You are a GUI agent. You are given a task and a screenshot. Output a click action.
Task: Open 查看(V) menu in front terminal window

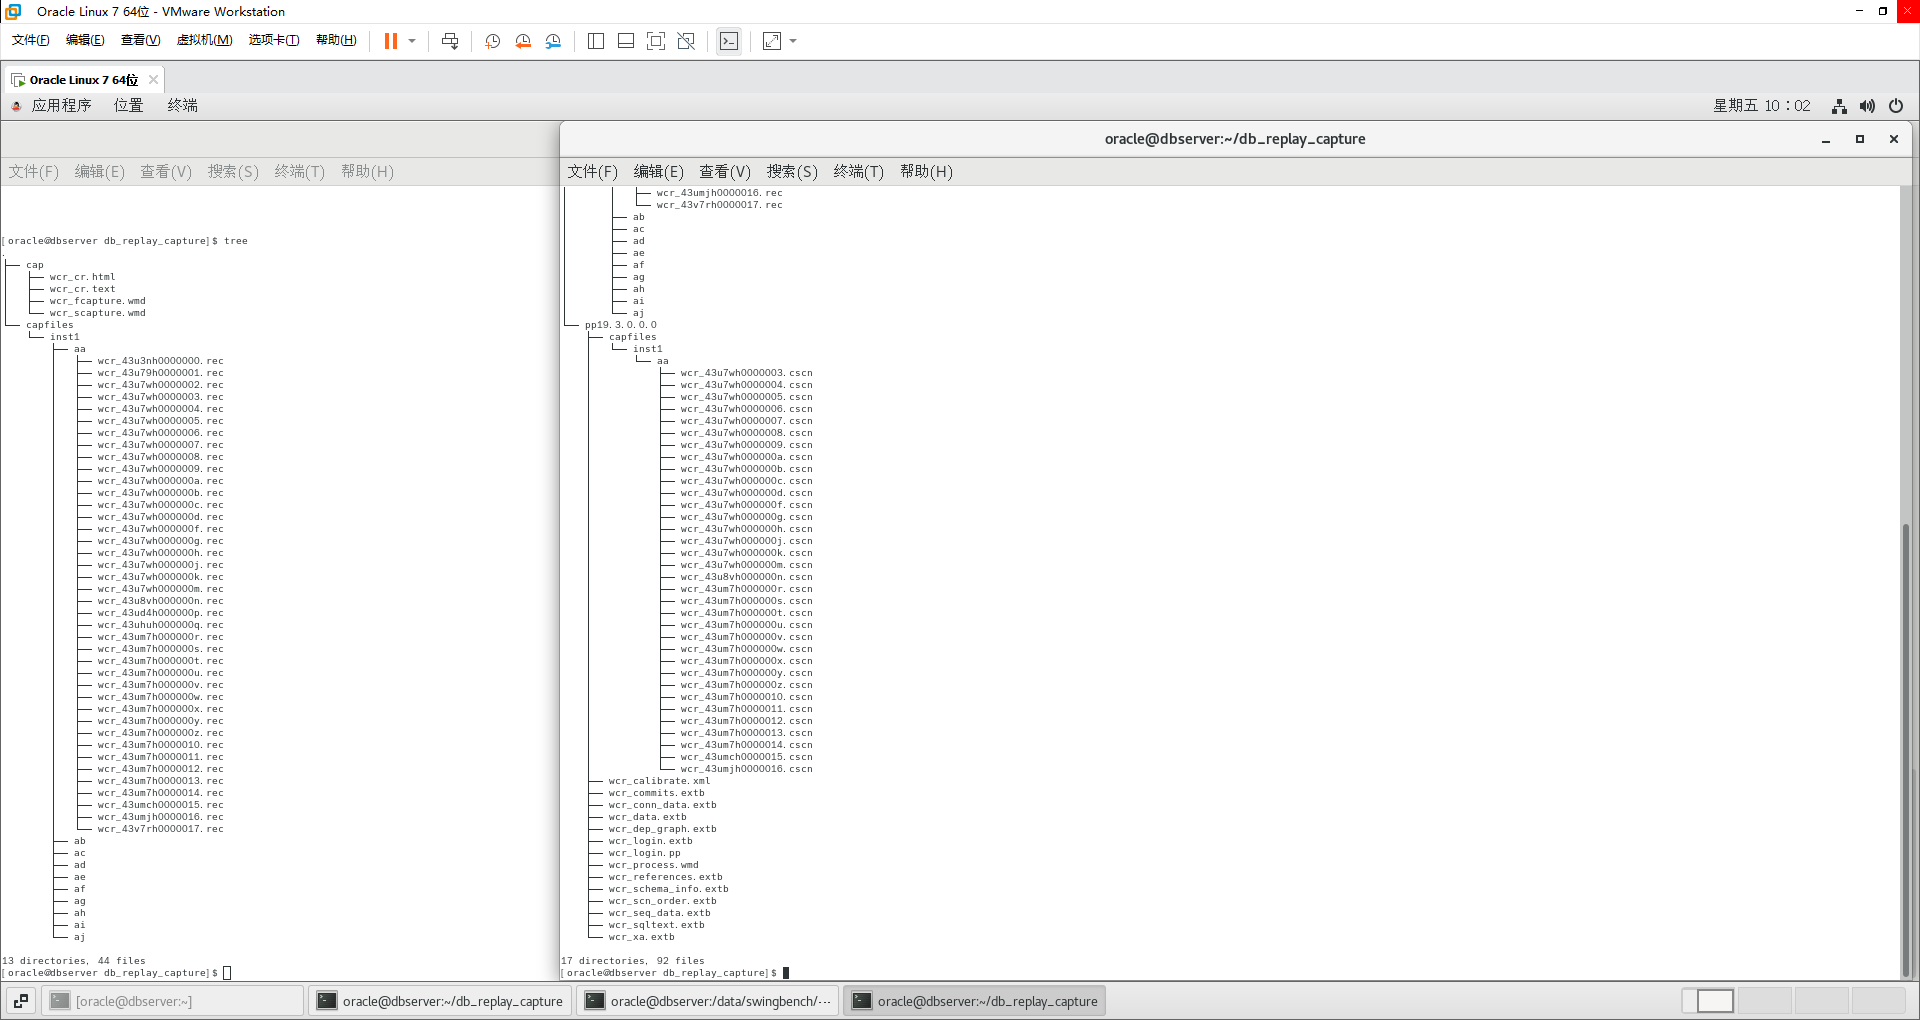tap(724, 171)
